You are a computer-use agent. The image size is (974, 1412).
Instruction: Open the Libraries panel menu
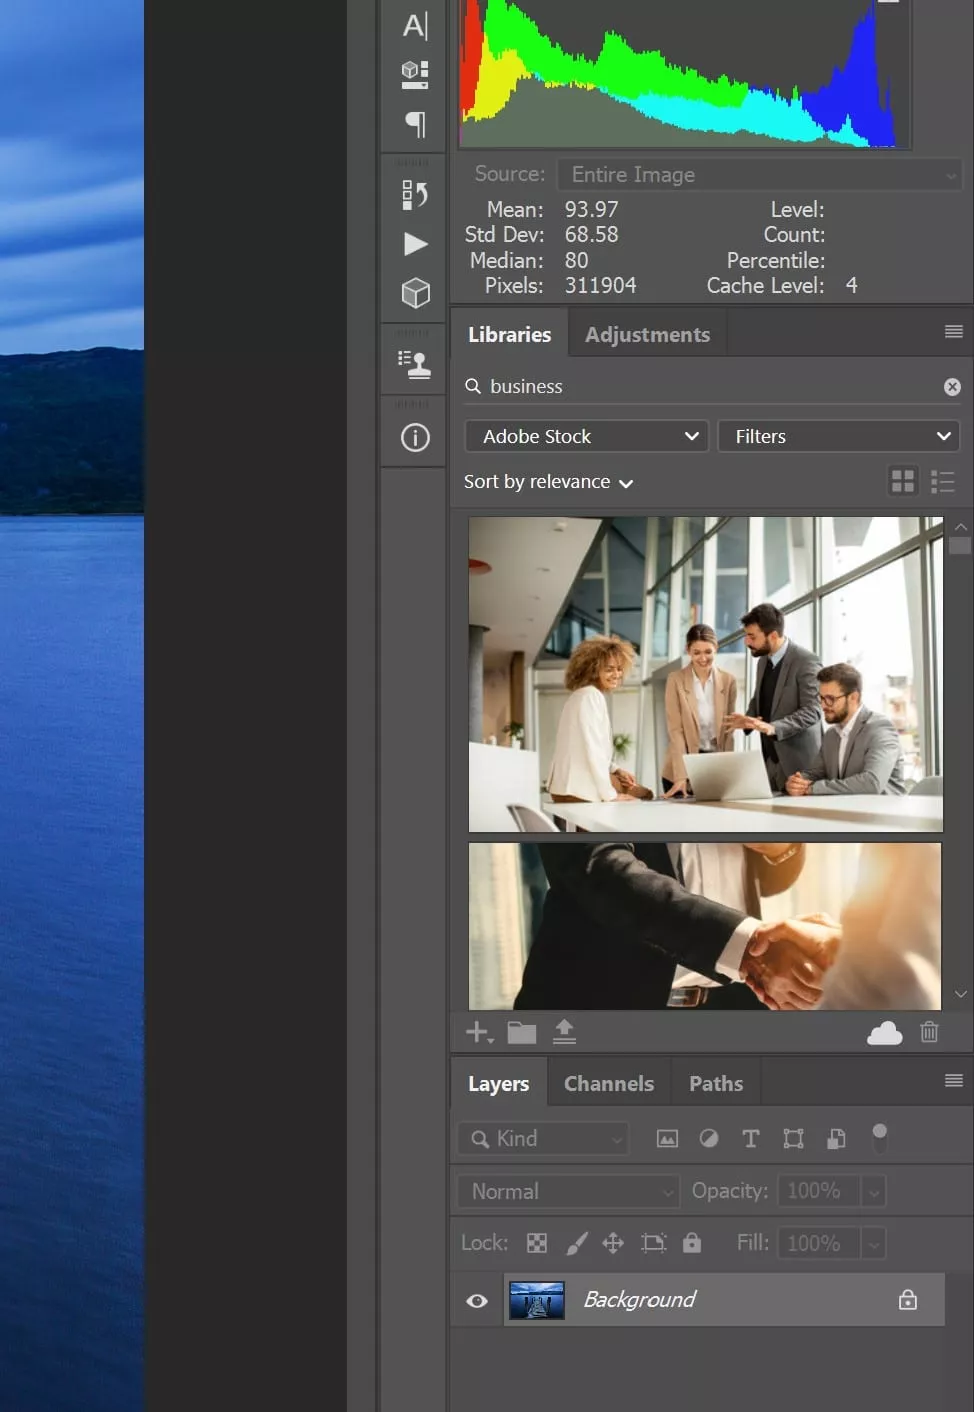click(954, 332)
